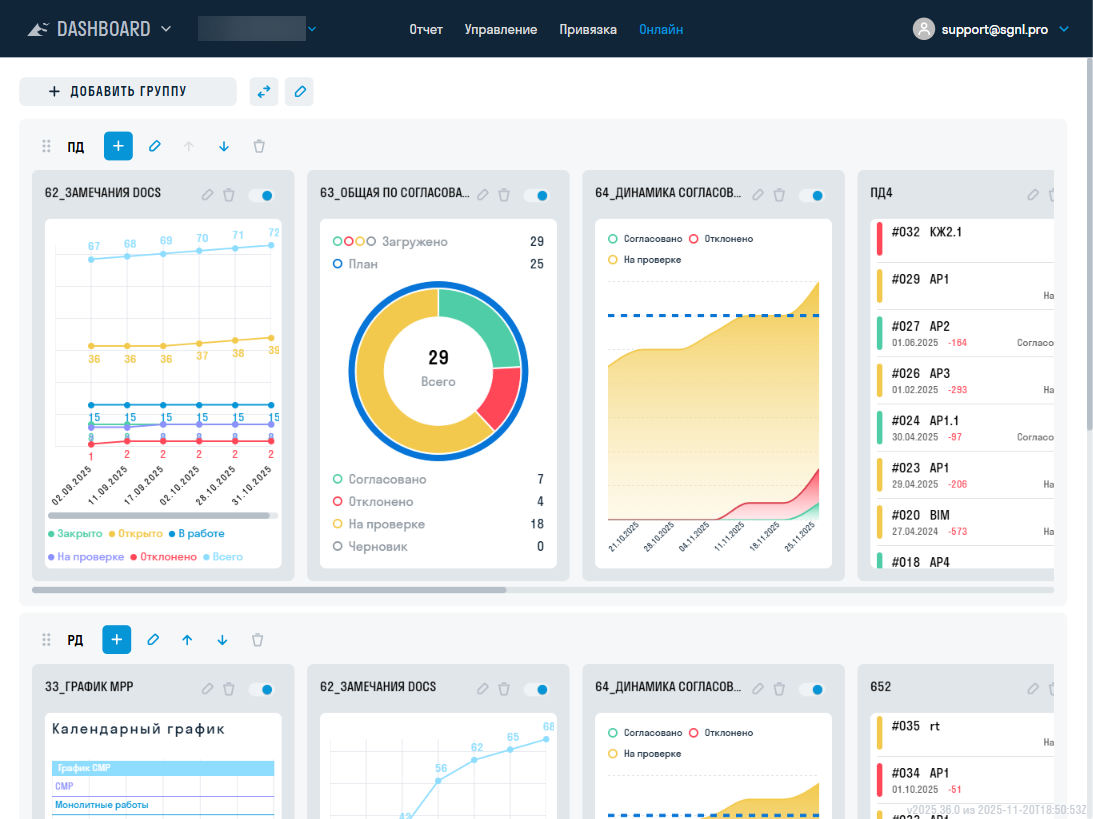Click the pencil edit icon beside swap arrows
1093x819 pixels.
click(x=299, y=92)
